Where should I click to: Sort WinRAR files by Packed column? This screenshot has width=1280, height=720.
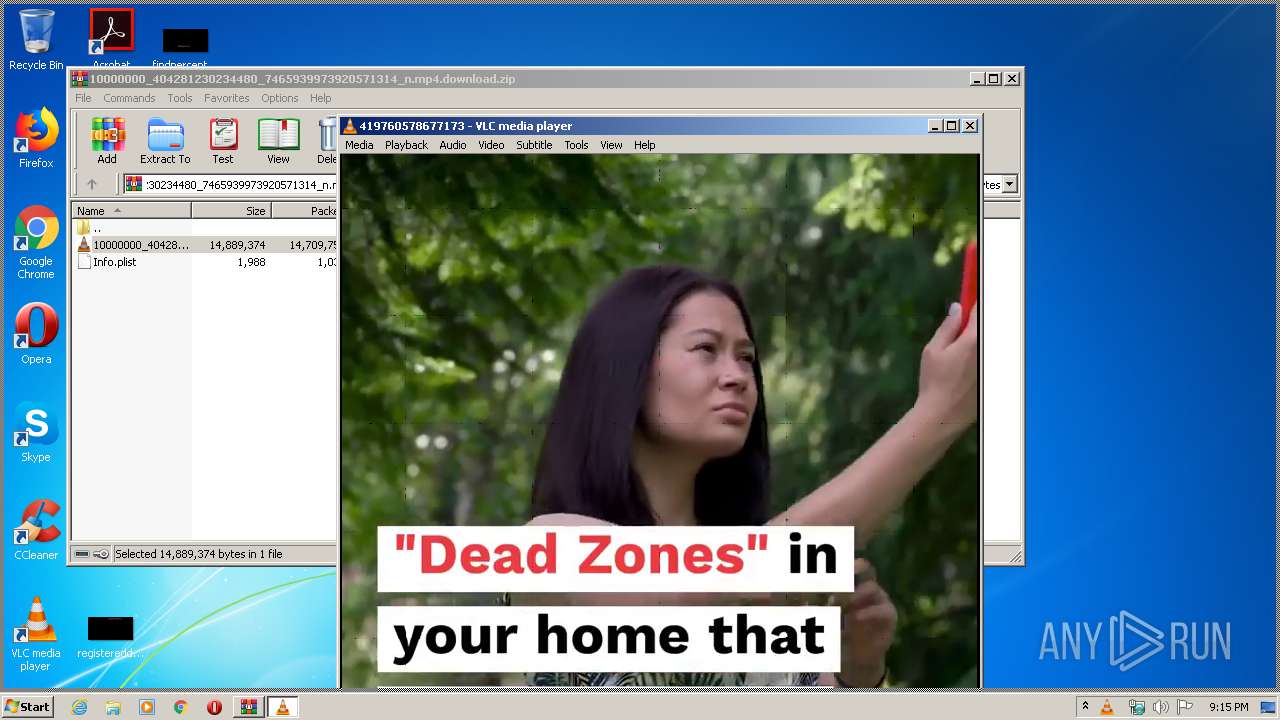click(x=305, y=211)
